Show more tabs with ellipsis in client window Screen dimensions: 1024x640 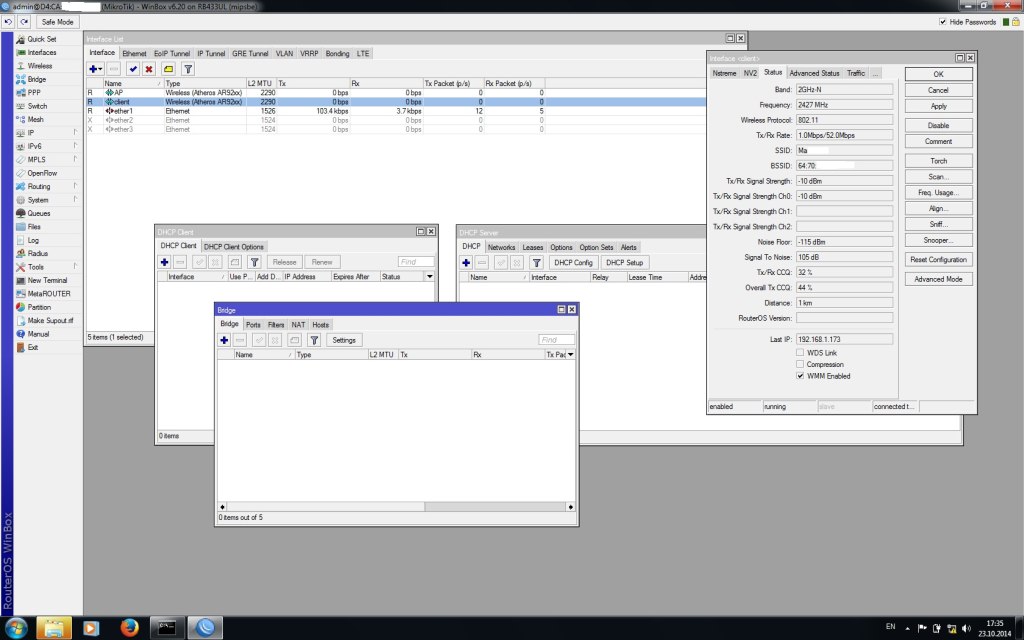point(875,73)
